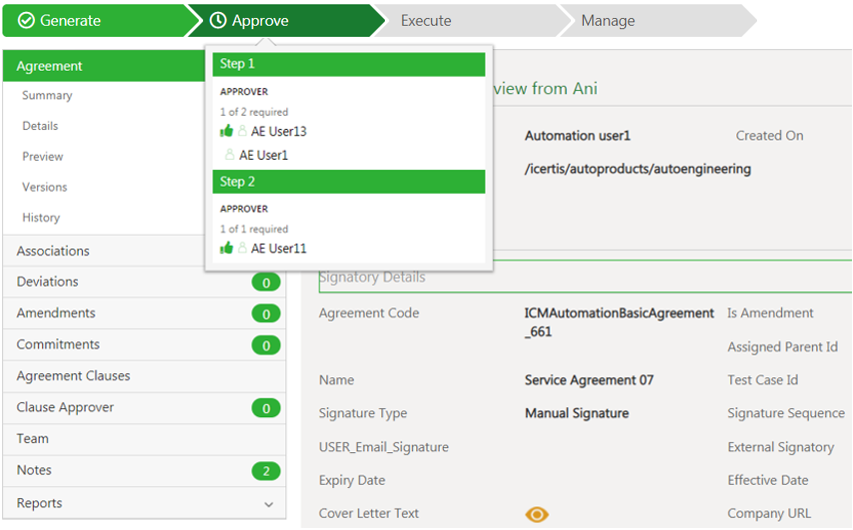The image size is (853, 530).
Task: Go to the Manage stage tab
Action: (608, 20)
